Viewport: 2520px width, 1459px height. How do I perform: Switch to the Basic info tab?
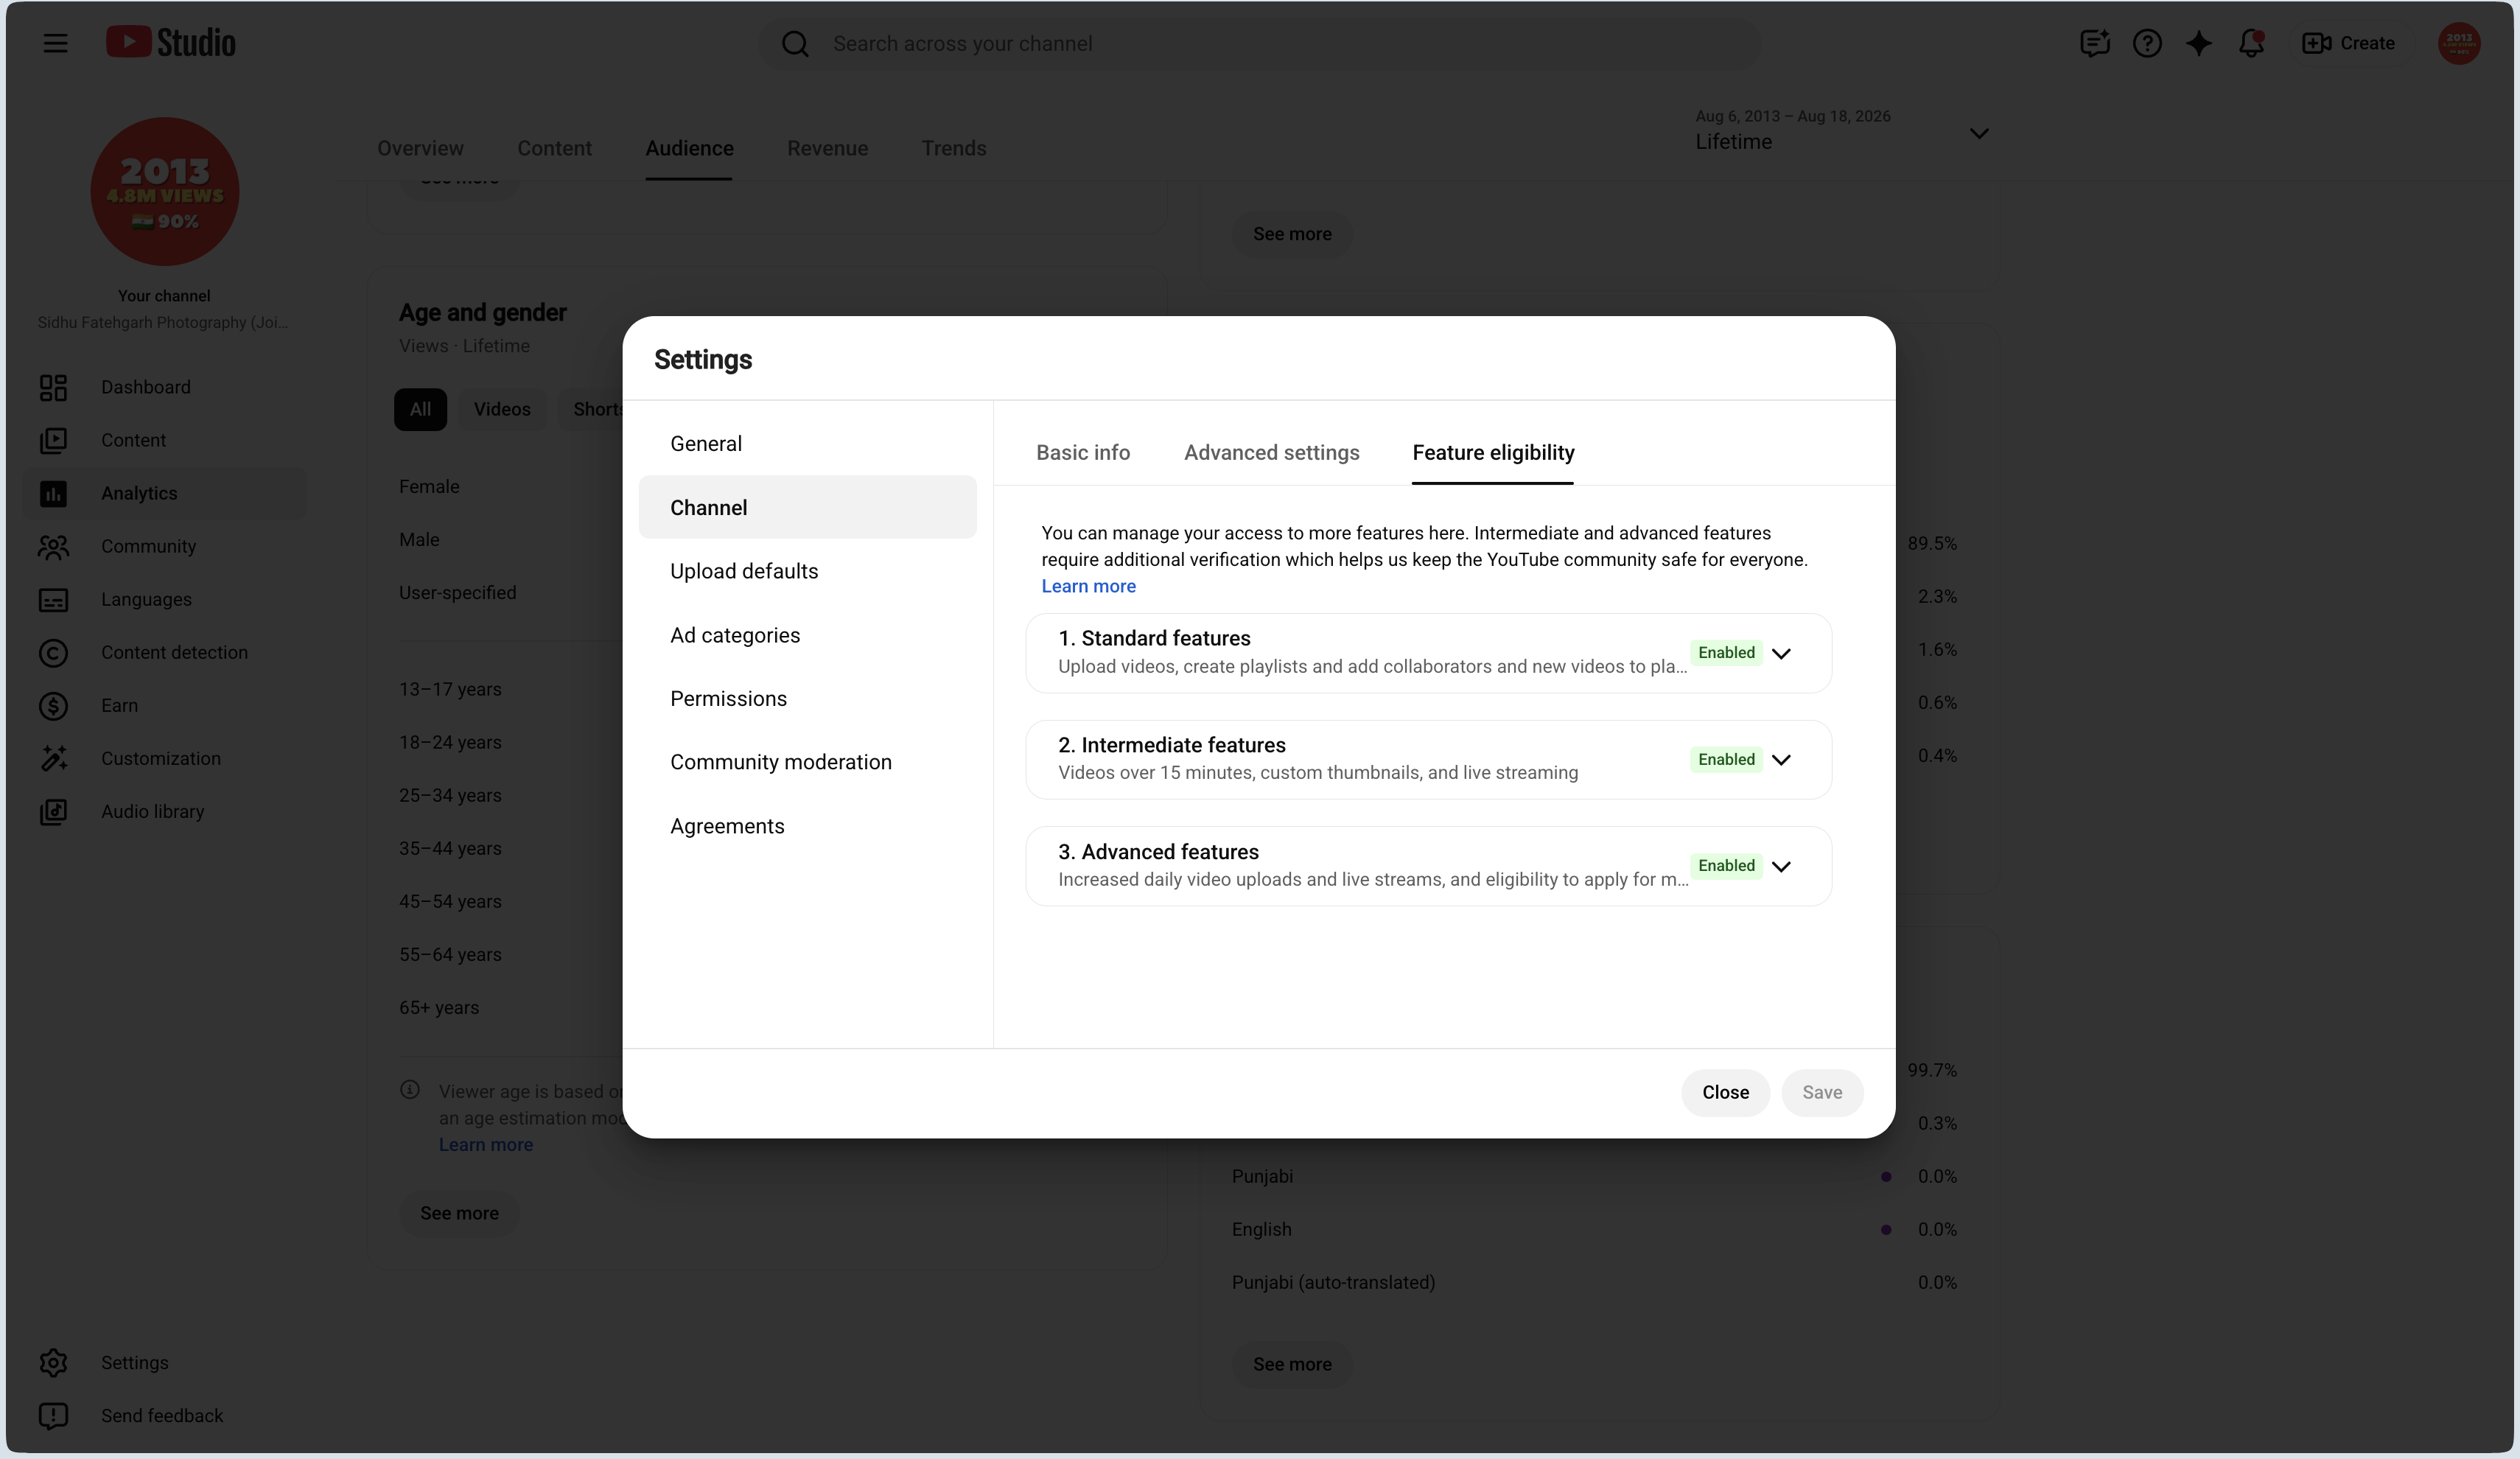point(1083,453)
